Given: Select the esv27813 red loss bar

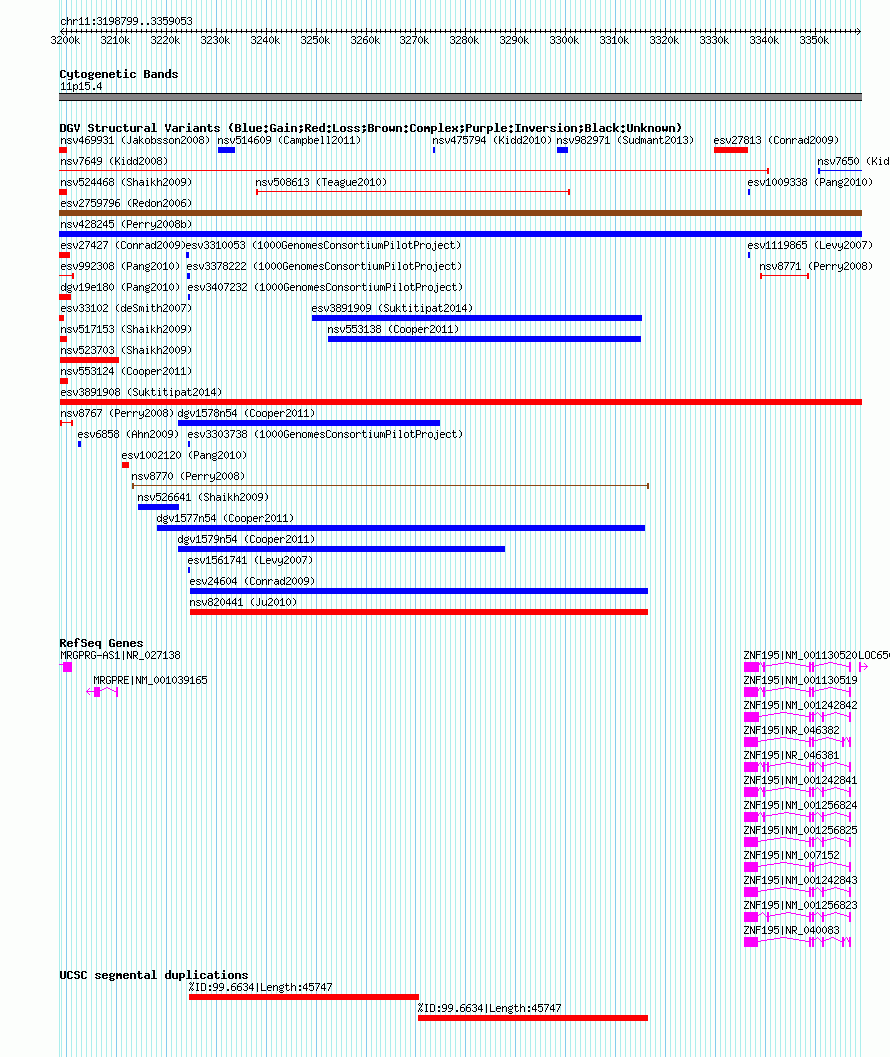Looking at the screenshot, I should [x=731, y=150].
